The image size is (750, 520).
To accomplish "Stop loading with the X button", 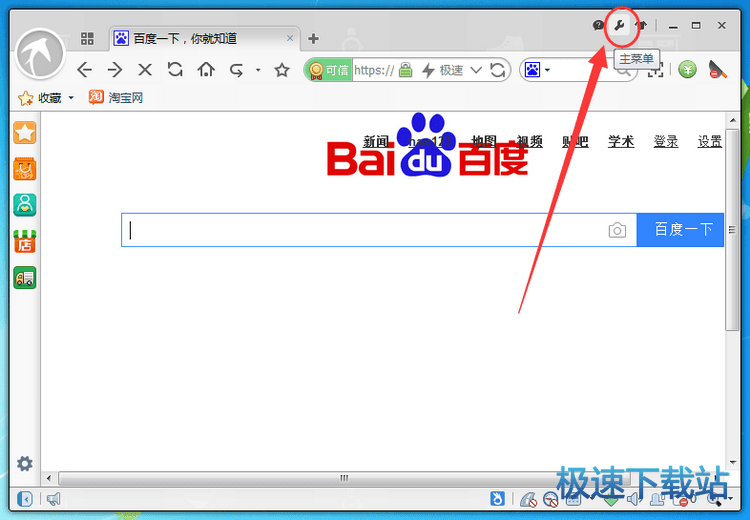I will pos(145,70).
